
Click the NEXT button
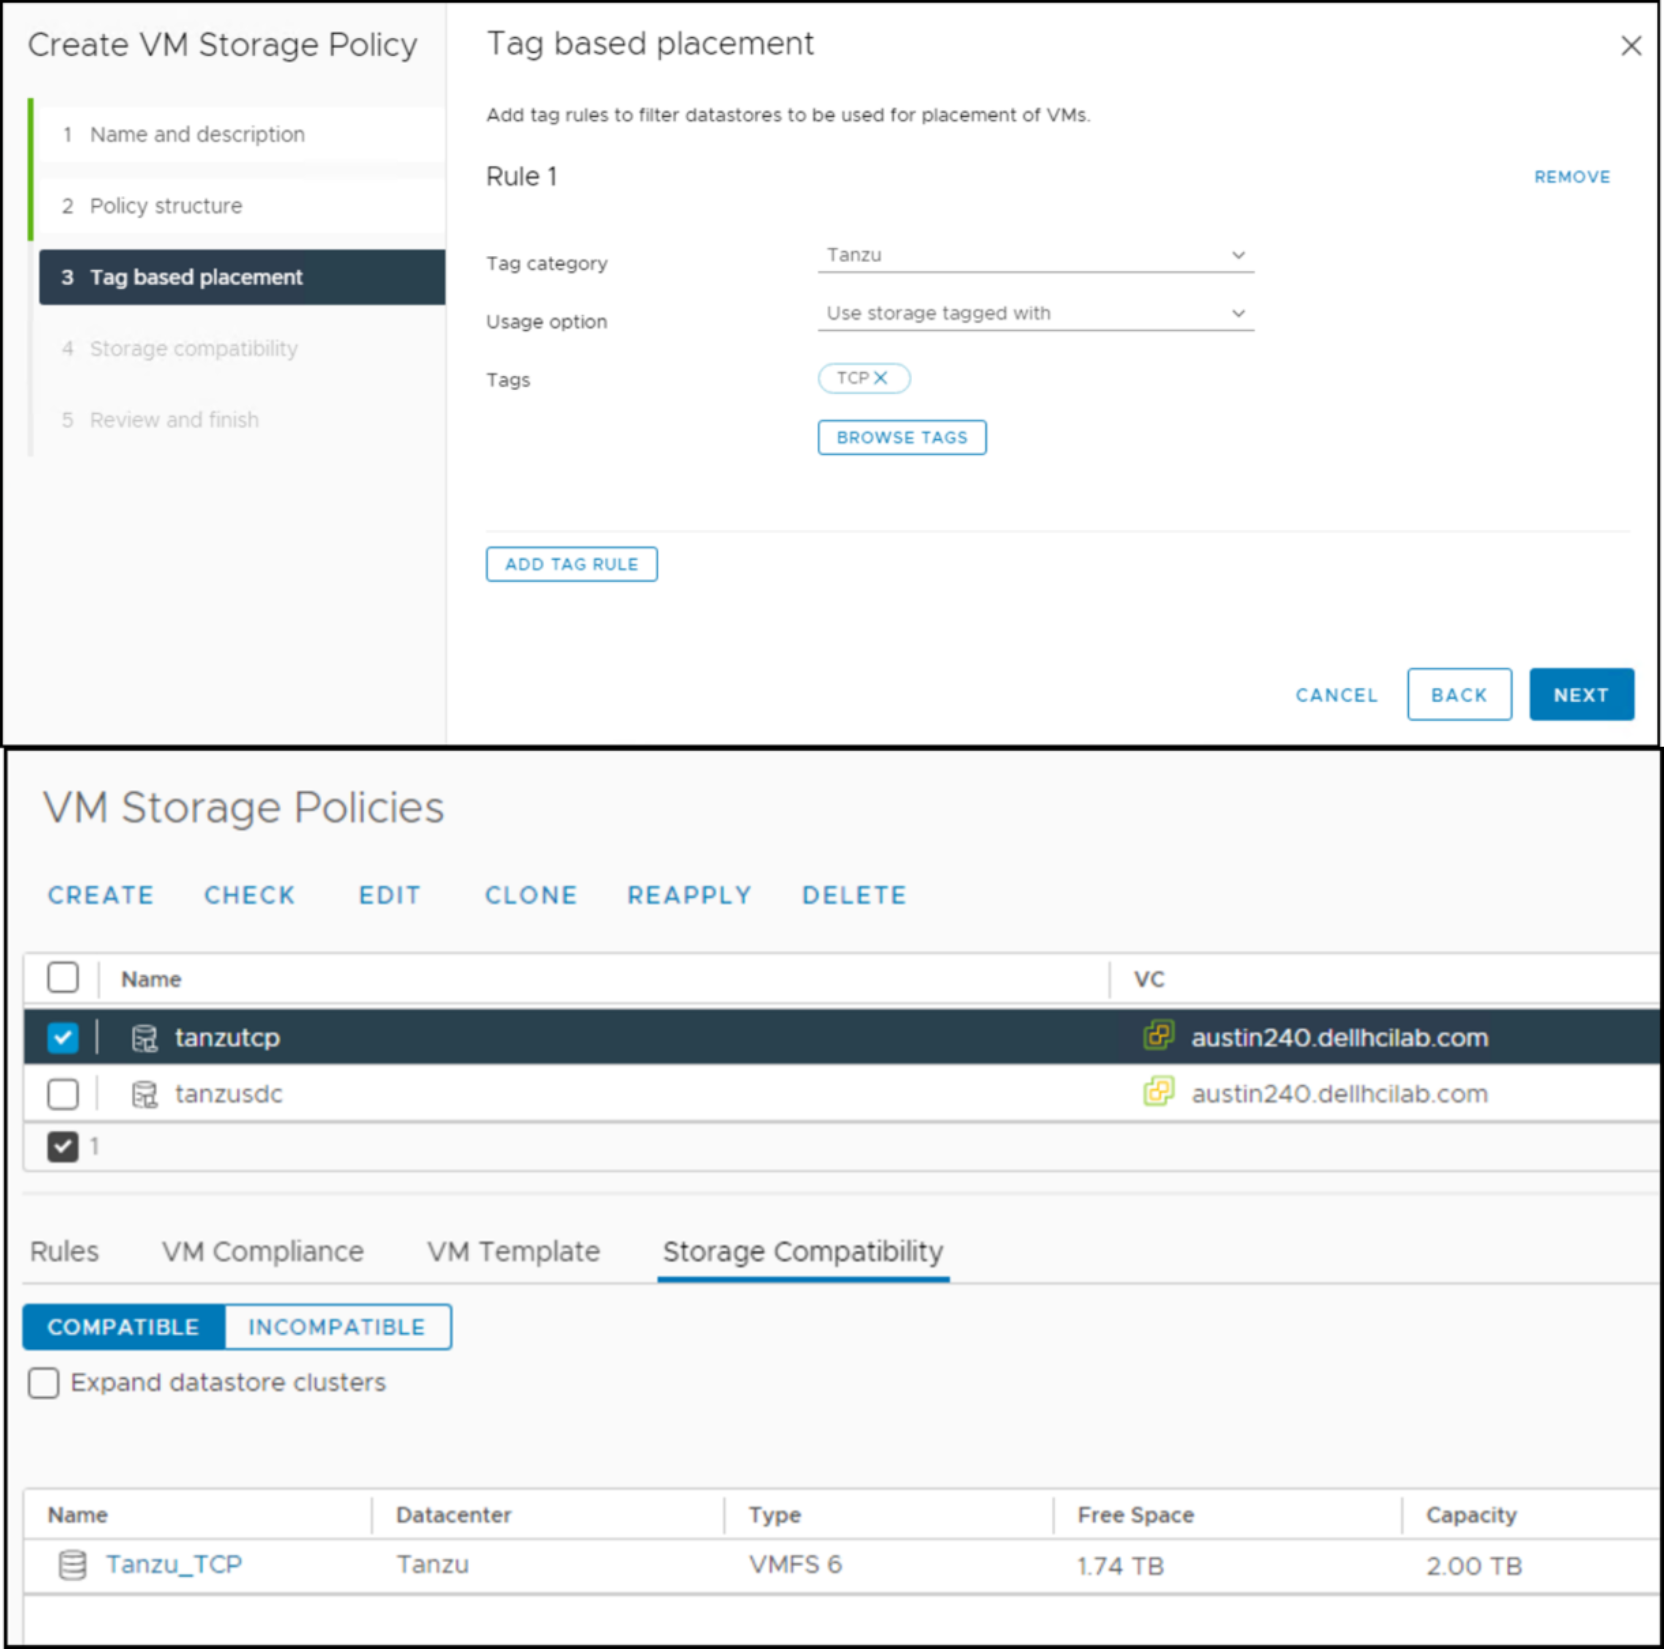pyautogui.click(x=1581, y=695)
